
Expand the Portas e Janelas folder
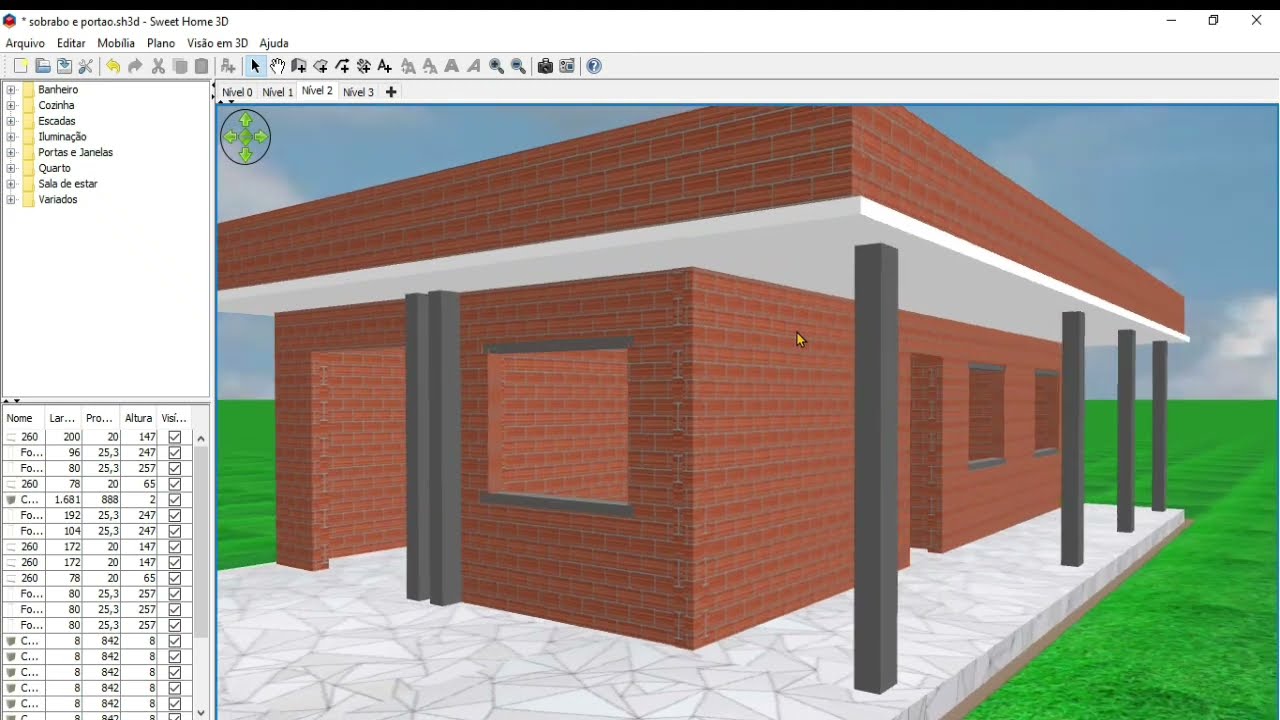coord(11,152)
